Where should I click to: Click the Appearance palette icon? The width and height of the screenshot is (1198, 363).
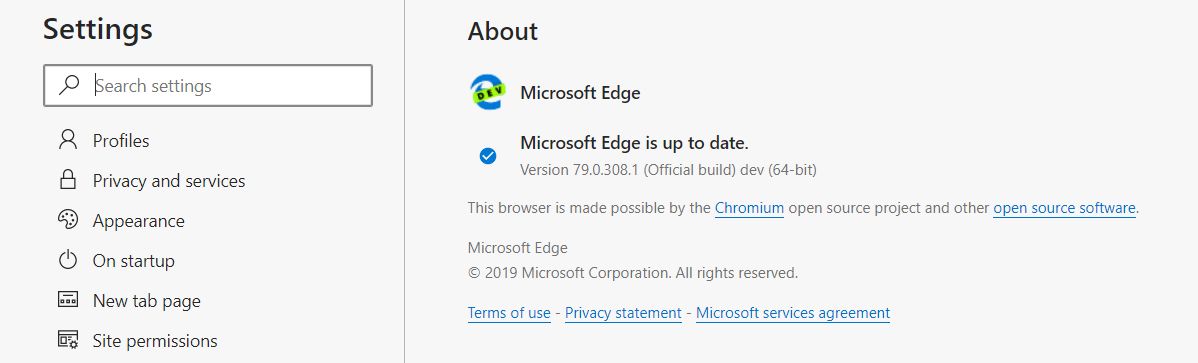click(68, 220)
